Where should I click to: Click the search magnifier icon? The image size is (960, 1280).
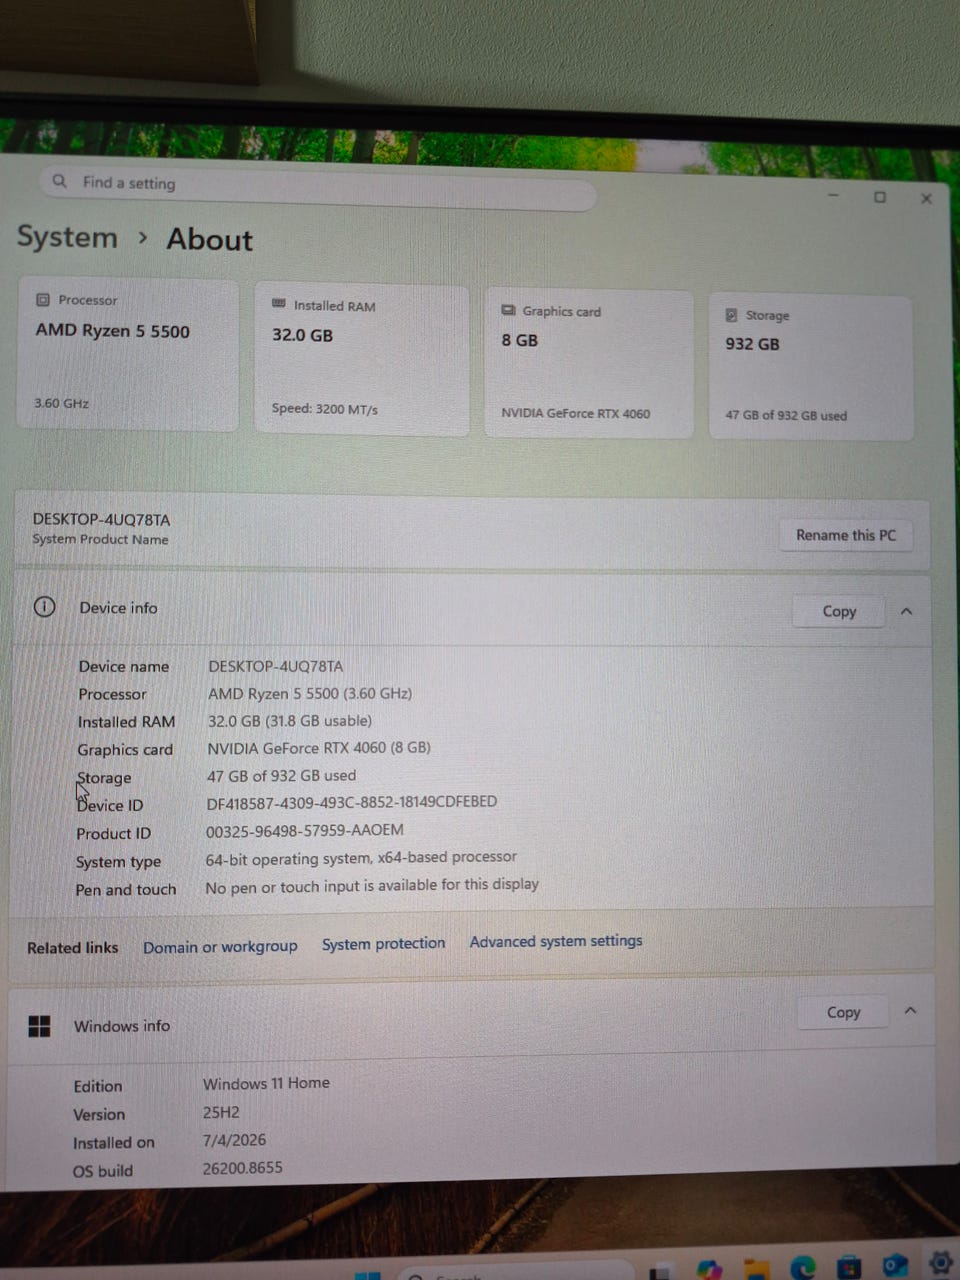[x=60, y=181]
